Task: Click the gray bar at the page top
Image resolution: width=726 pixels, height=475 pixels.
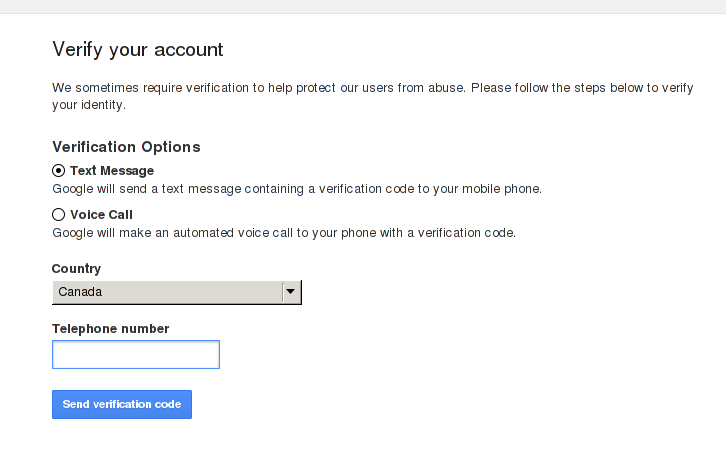Action: coord(363,6)
